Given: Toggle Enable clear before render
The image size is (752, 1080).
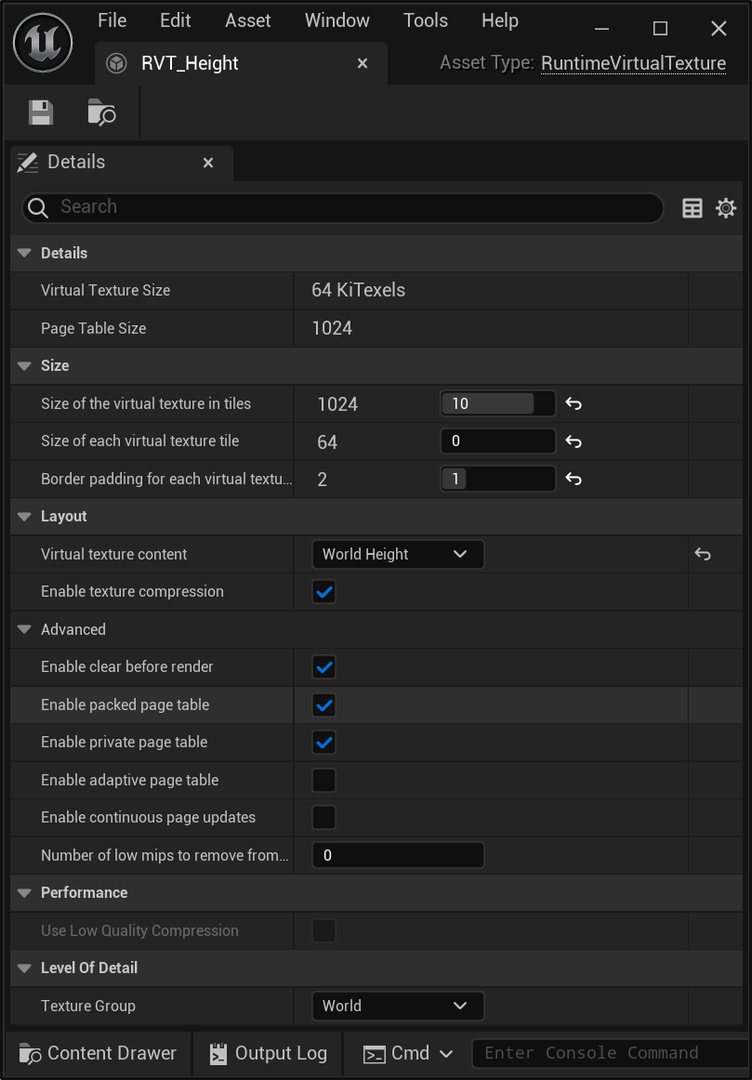Looking at the screenshot, I should tap(323, 667).
